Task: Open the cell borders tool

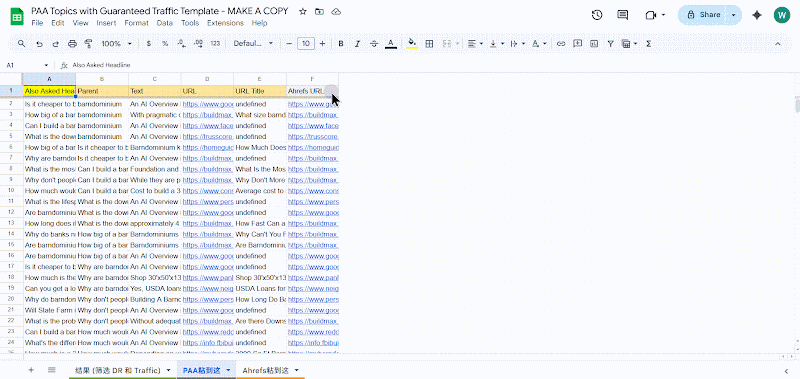Action: pyautogui.click(x=429, y=44)
